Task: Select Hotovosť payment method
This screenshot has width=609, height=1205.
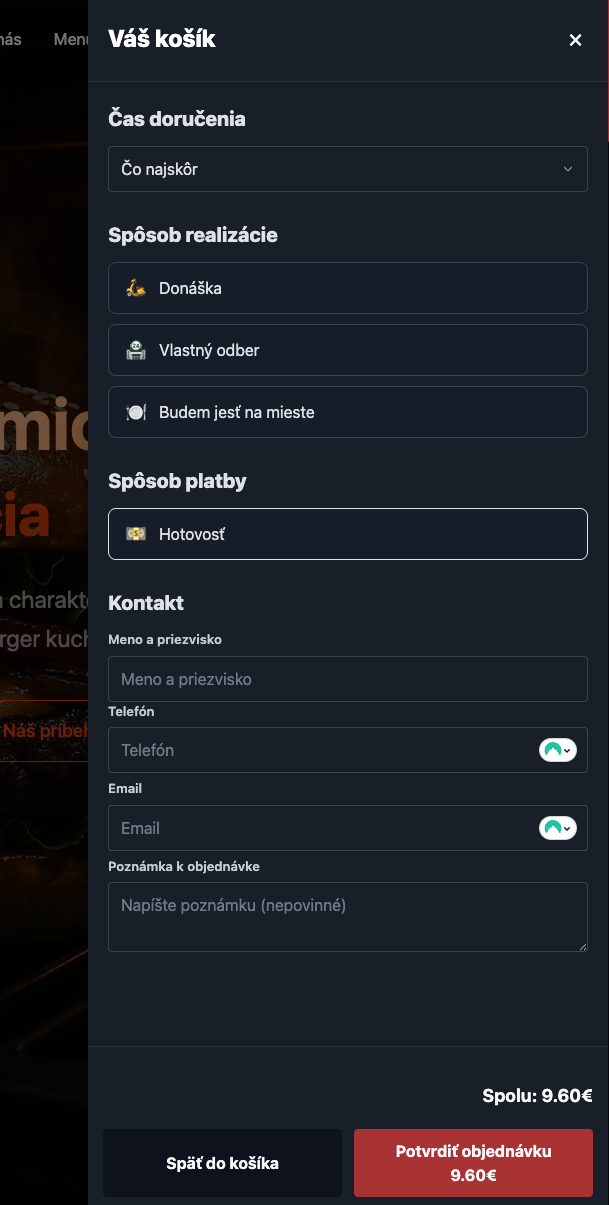Action: pyautogui.click(x=347, y=534)
